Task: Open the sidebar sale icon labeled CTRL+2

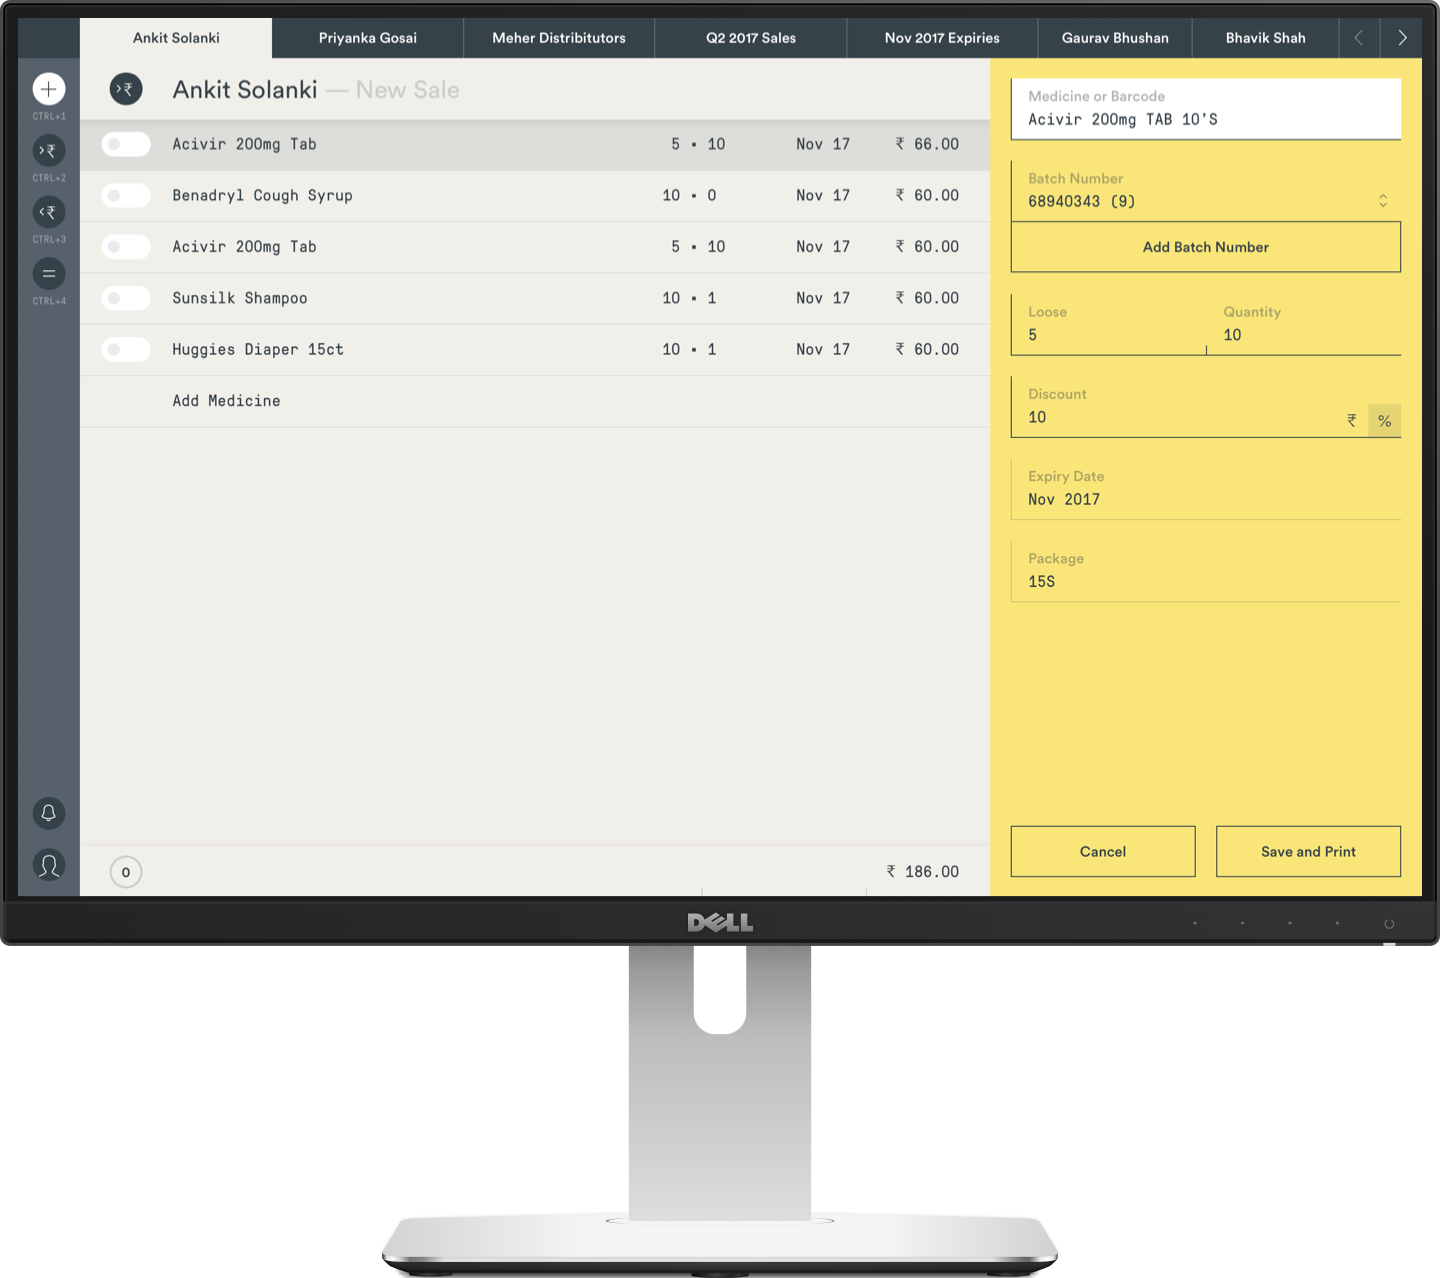Action: click(x=49, y=151)
